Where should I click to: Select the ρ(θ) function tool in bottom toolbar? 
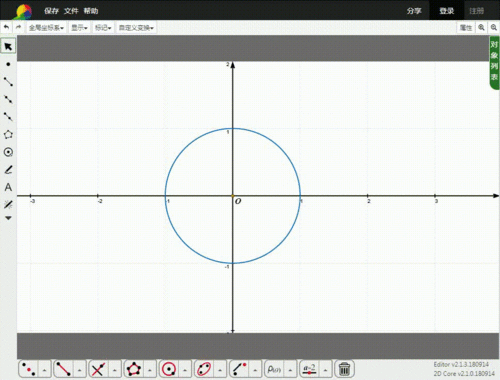[274, 369]
